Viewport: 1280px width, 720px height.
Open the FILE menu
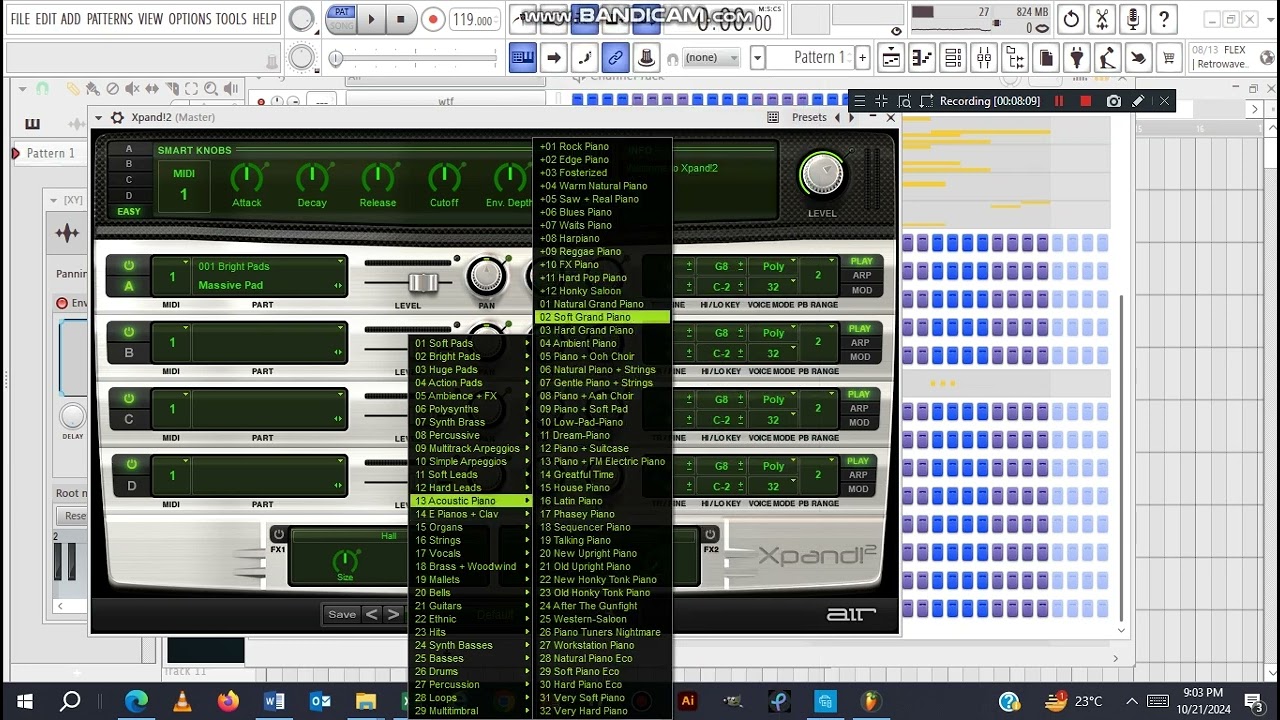pos(20,19)
